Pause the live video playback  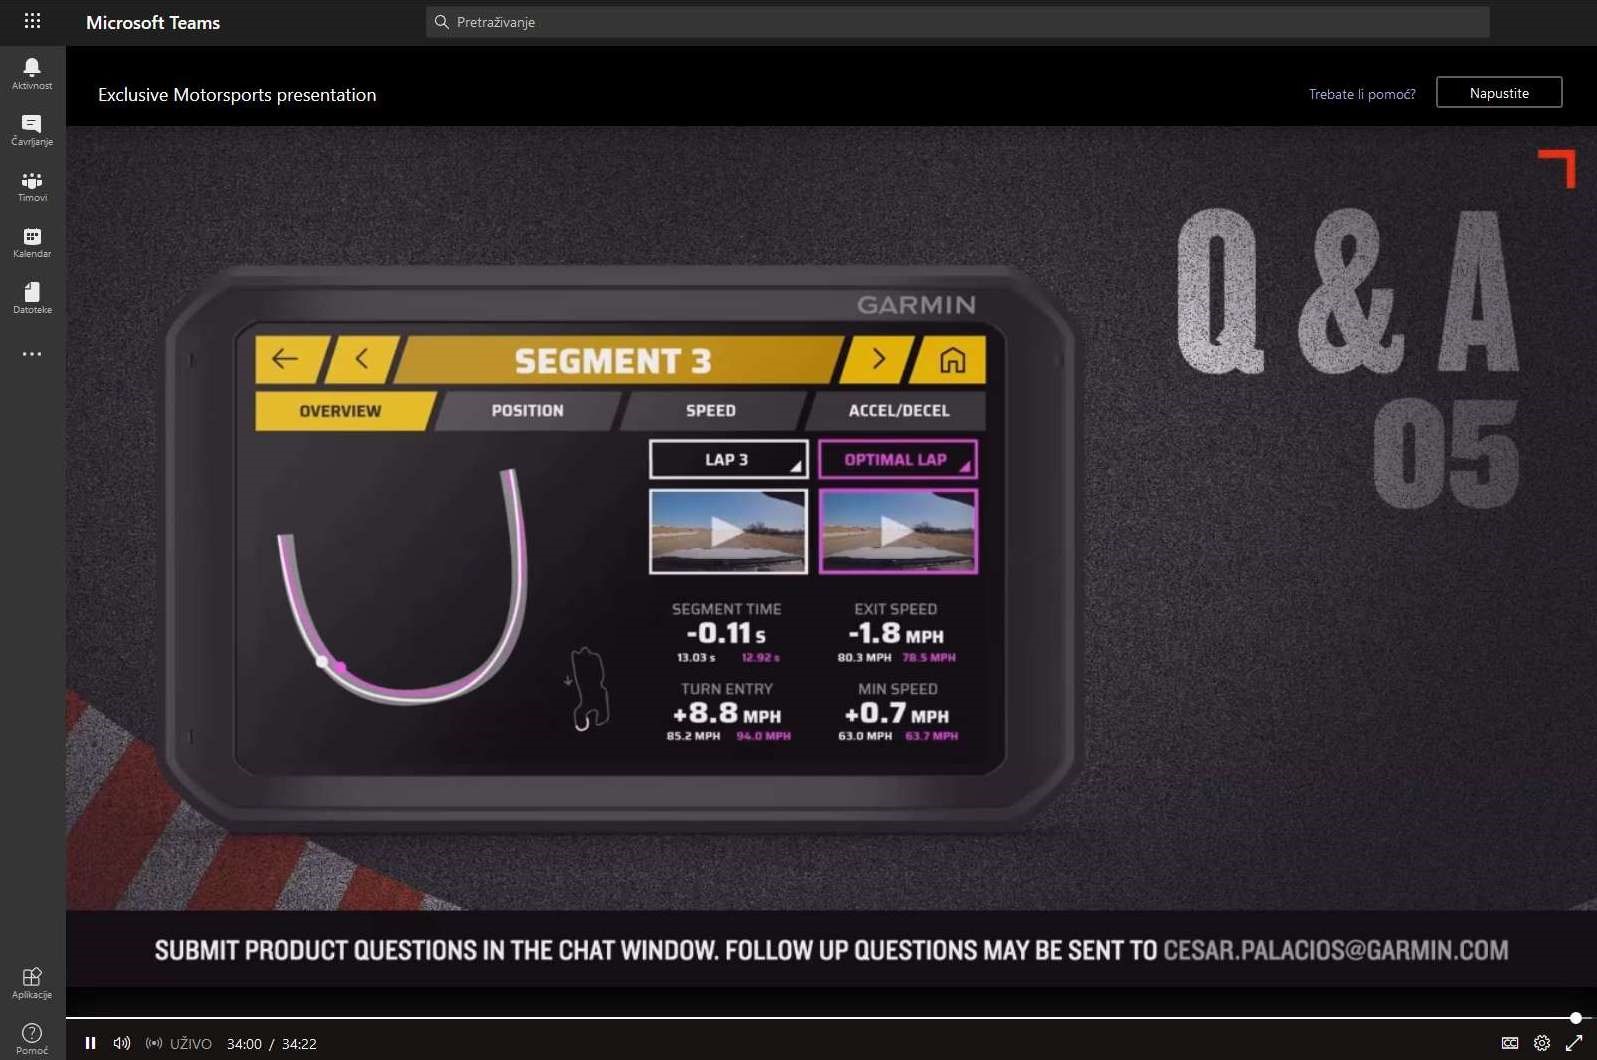[x=90, y=1043]
